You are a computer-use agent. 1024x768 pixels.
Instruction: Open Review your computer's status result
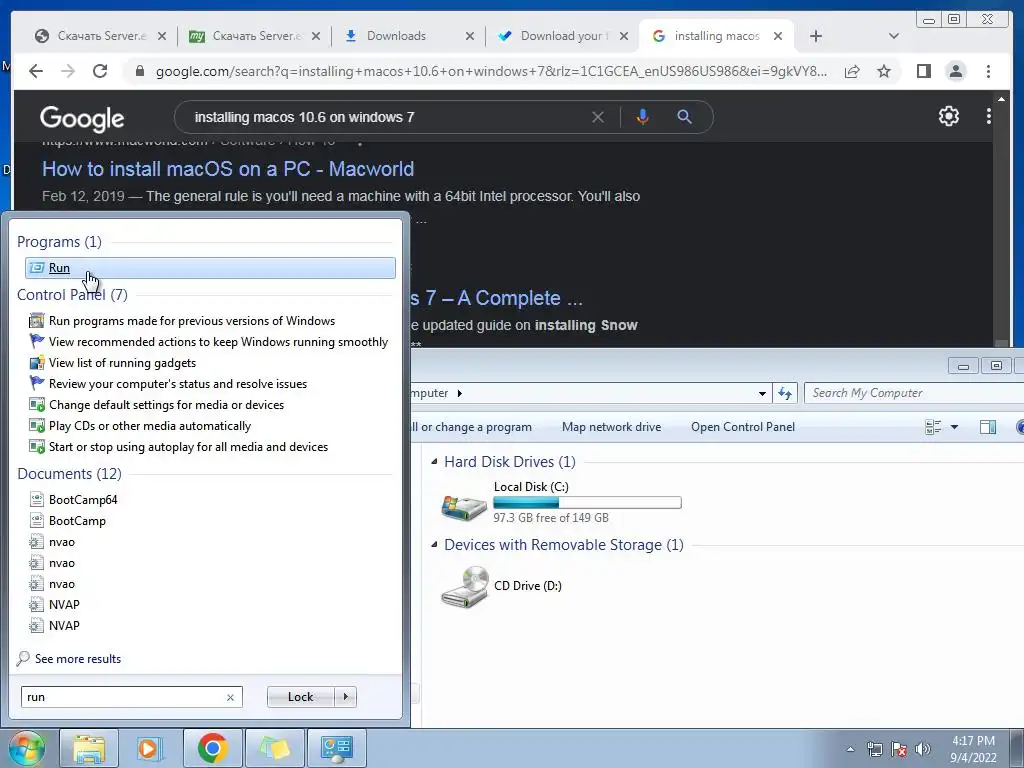178,384
